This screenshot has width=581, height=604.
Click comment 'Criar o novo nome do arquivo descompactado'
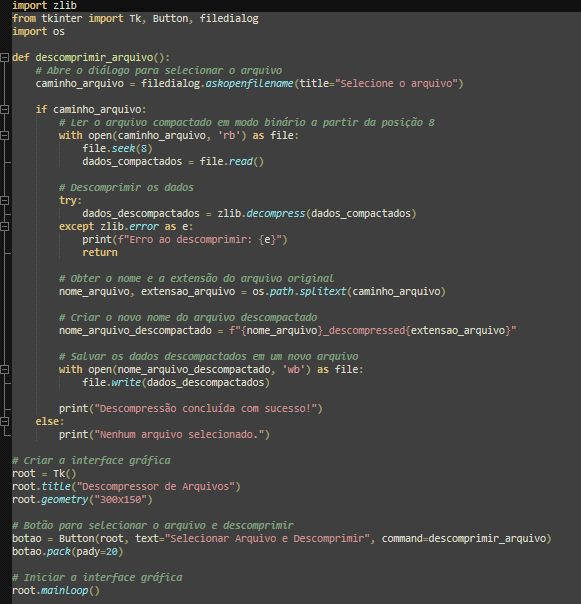(188, 317)
